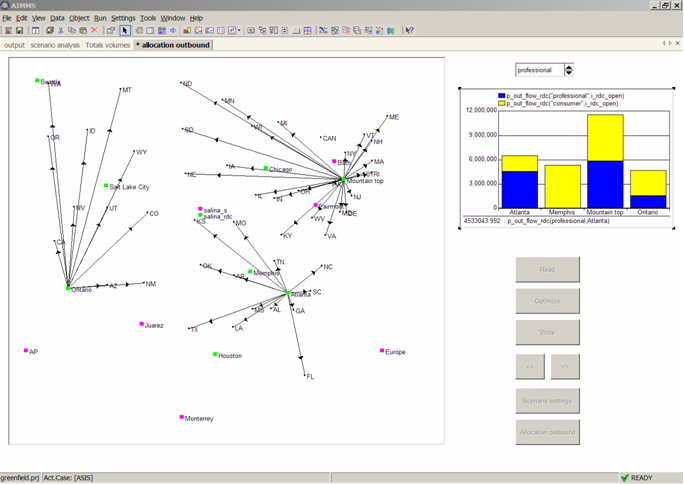The width and height of the screenshot is (684, 484).
Task: Select the arrow pointer tool
Action: coord(125,30)
